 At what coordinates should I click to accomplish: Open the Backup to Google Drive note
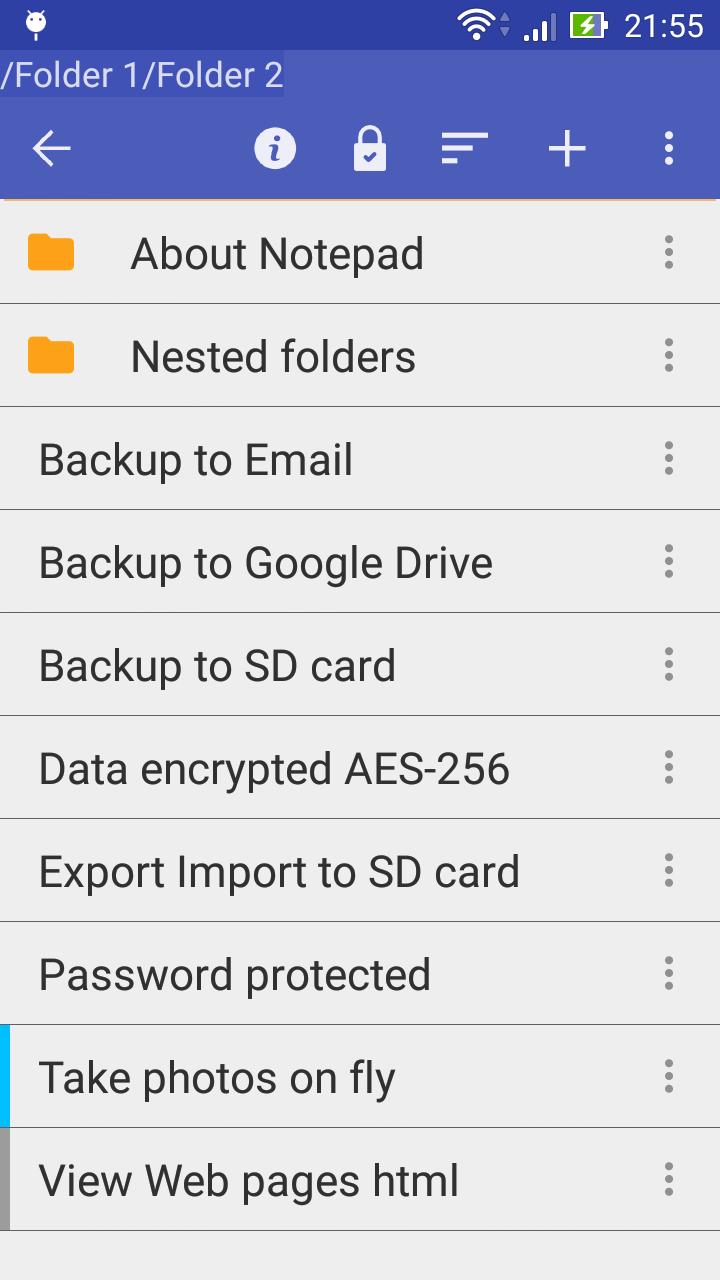[x=360, y=562]
